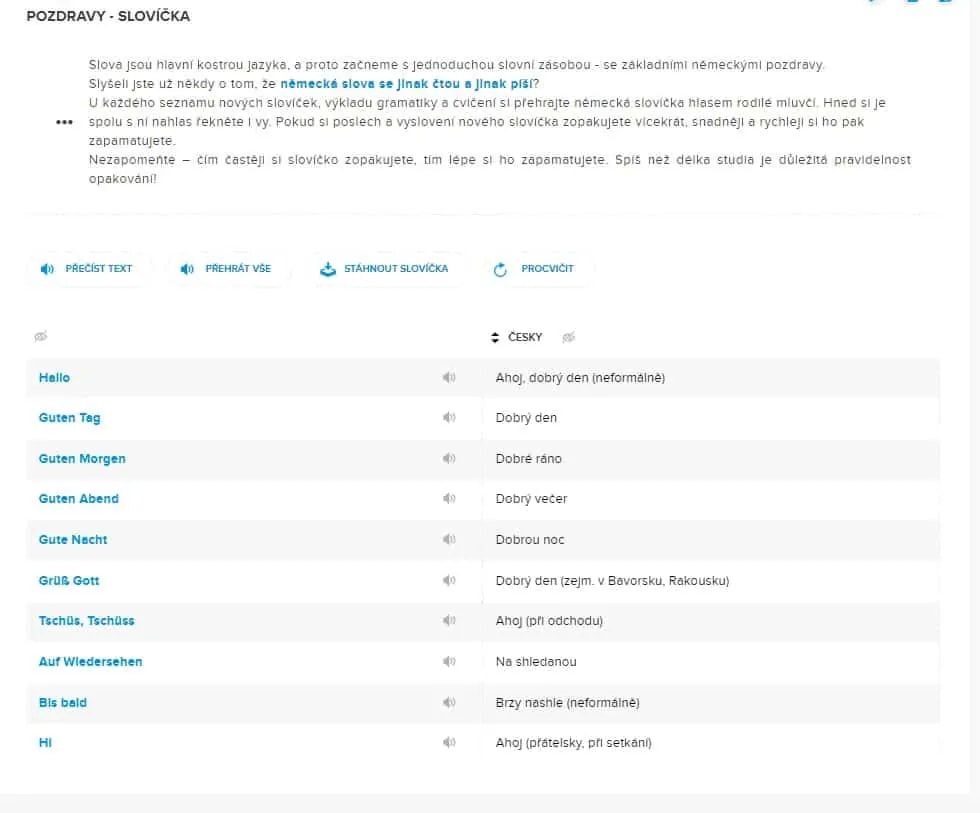Open the three-dots menu beside intro text
Viewport: 980px width, 813px height.
coord(64,122)
